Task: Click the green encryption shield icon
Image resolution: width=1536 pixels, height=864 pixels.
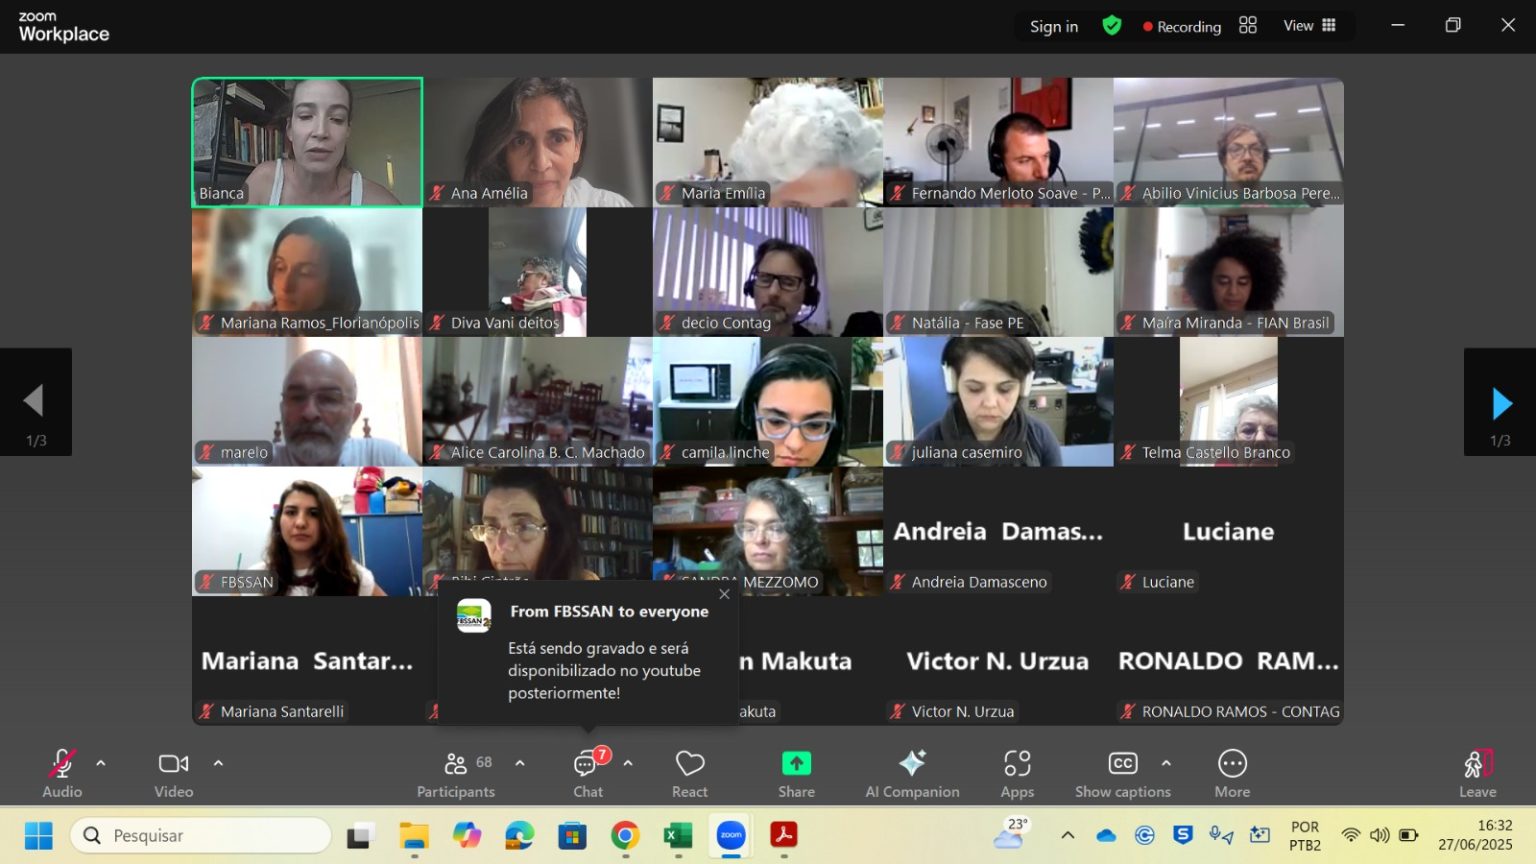Action: point(1111,26)
